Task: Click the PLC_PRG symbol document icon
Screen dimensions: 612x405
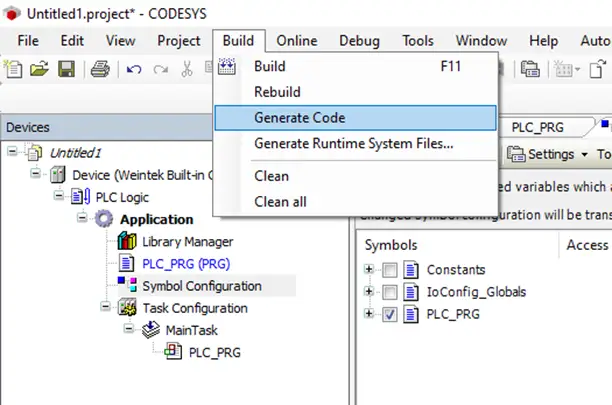Action: pos(411,314)
